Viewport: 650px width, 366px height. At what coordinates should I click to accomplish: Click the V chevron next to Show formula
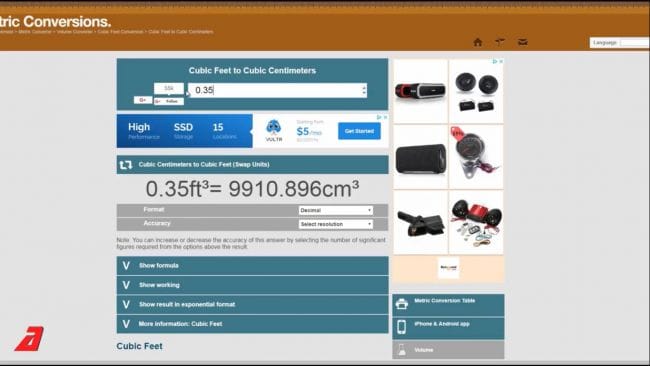coord(126,266)
